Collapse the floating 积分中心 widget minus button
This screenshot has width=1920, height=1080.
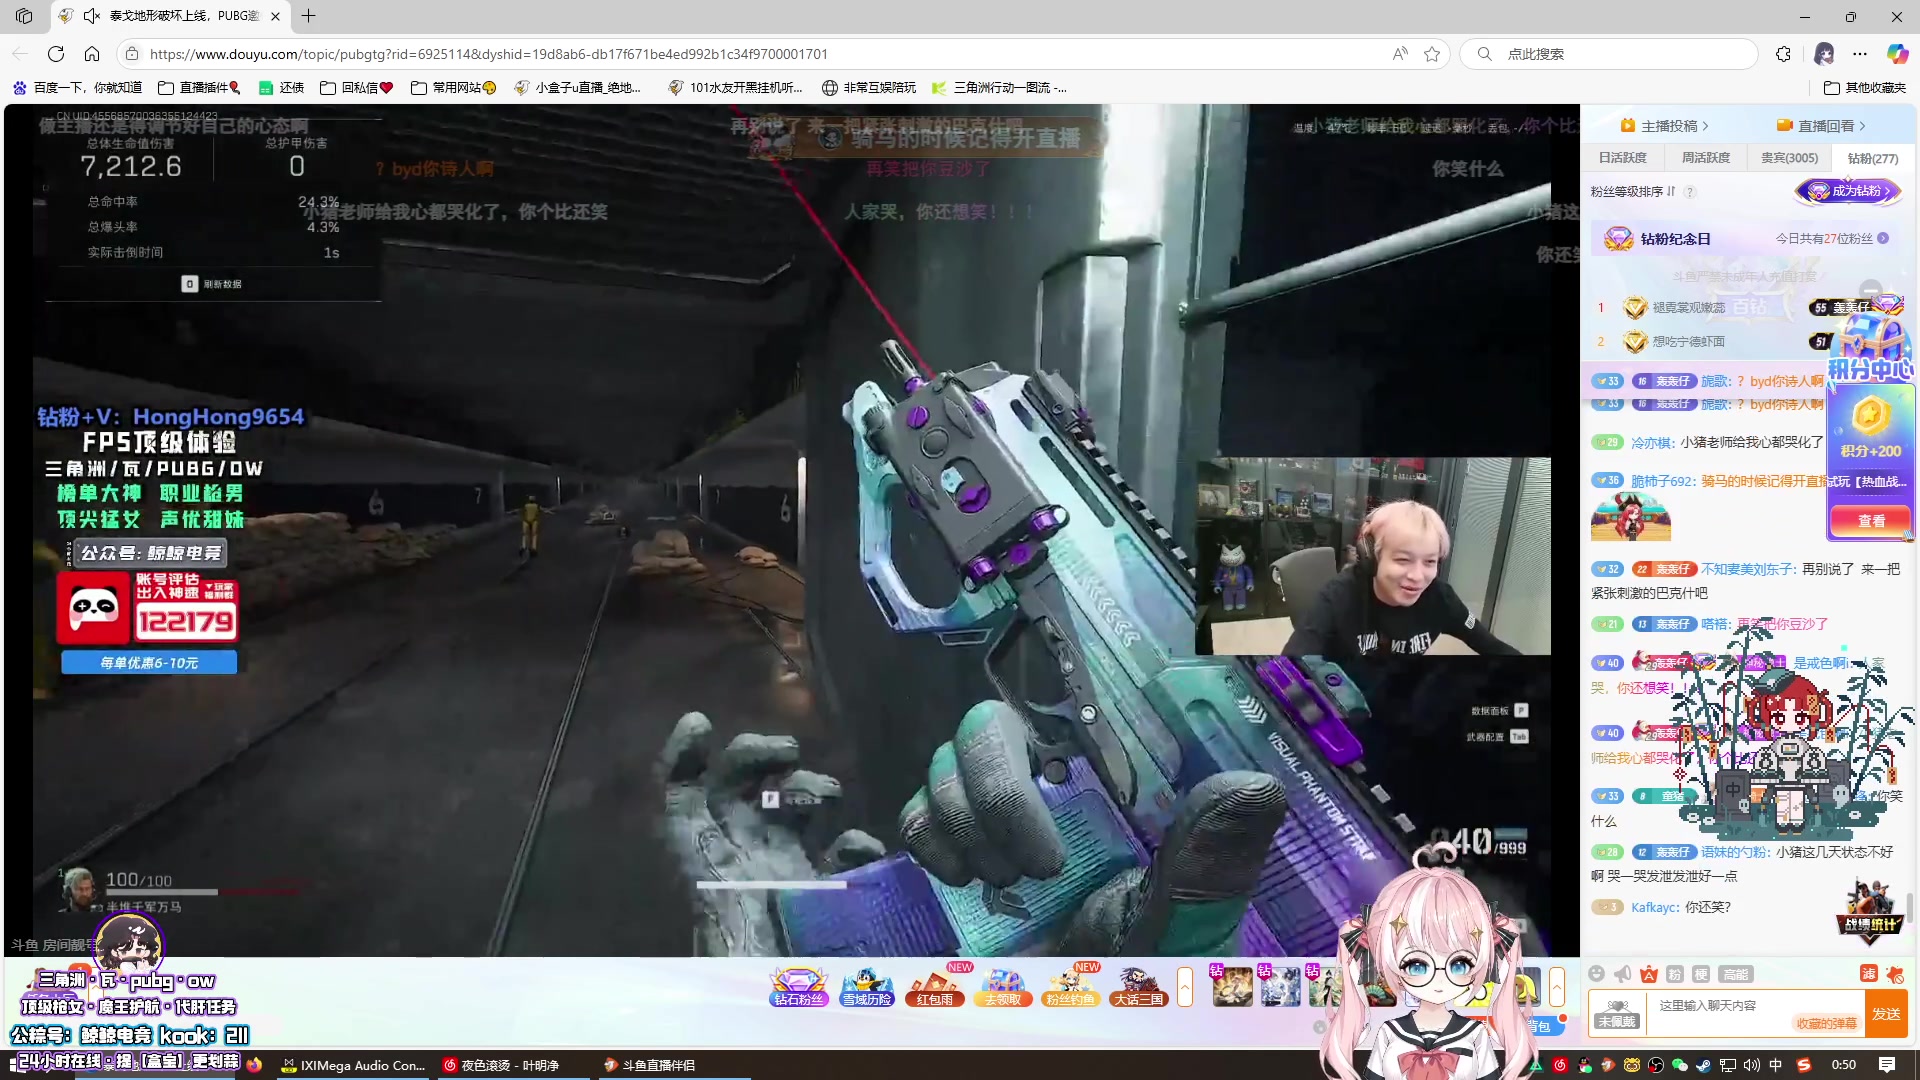[x=1871, y=291]
